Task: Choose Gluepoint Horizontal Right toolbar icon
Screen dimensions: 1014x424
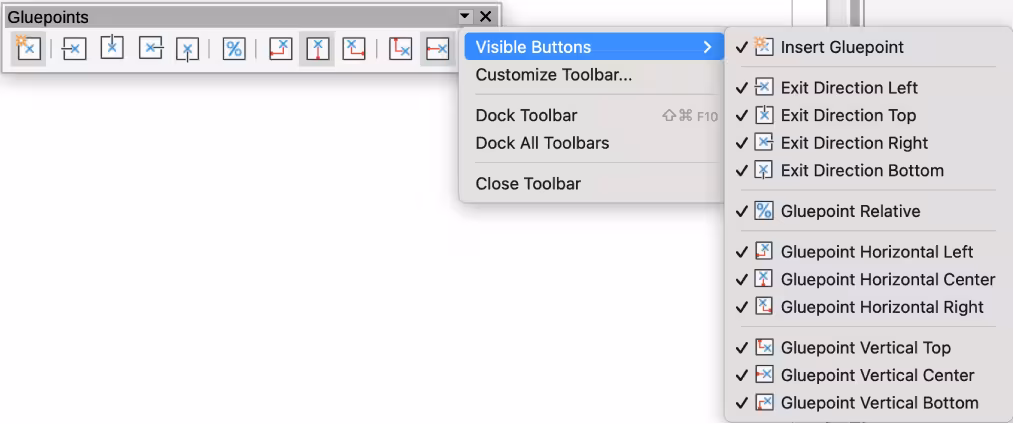Action: 354,48
